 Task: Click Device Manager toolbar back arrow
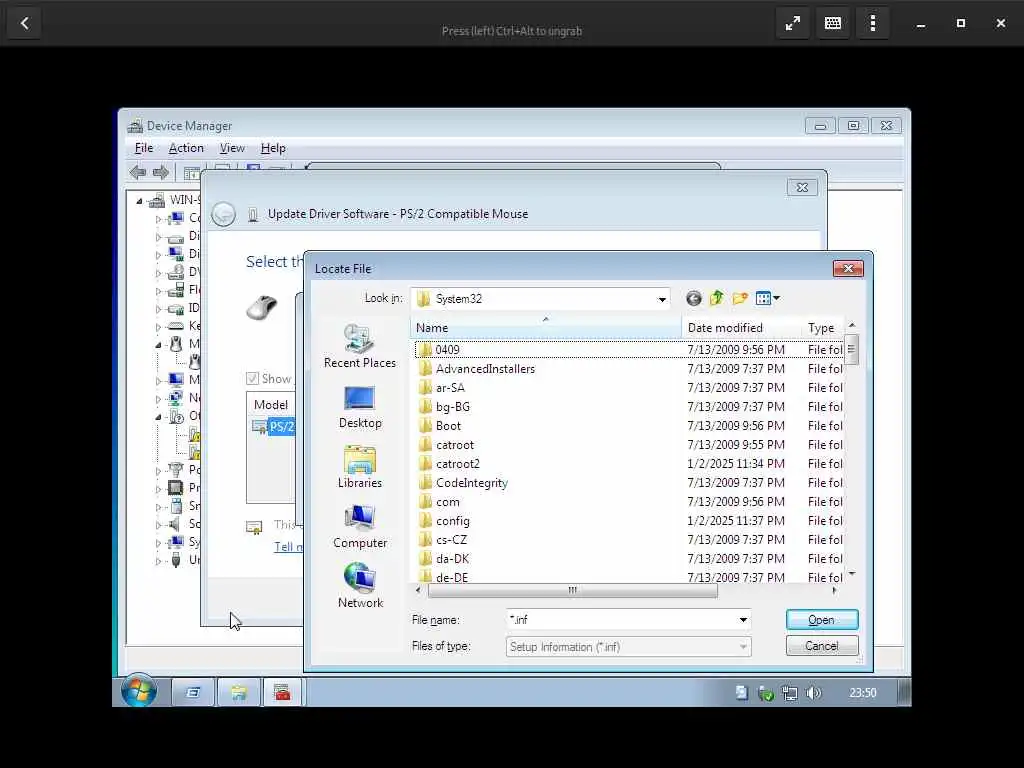pyautogui.click(x=138, y=172)
